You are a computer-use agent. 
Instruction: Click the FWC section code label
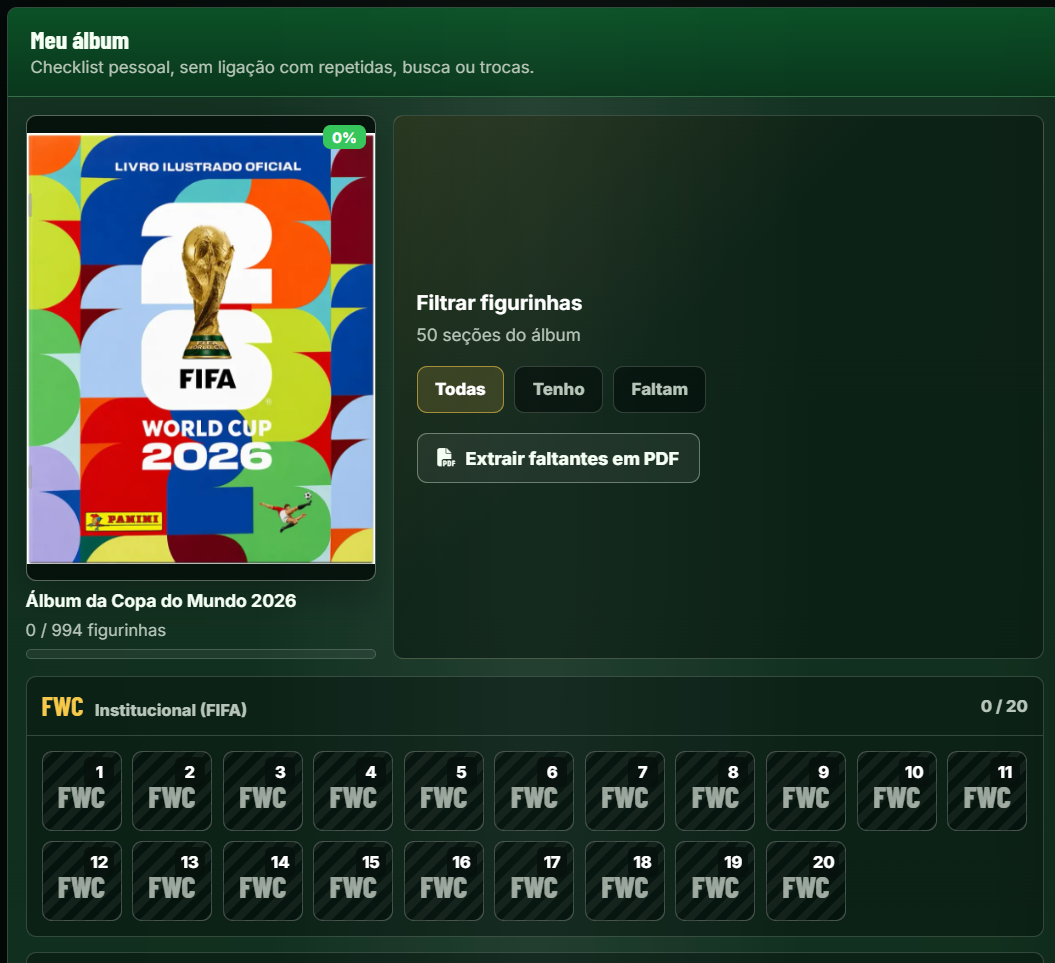tap(63, 707)
